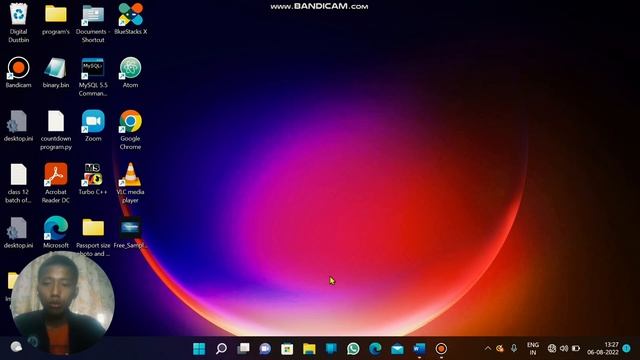Image resolution: width=640 pixels, height=360 pixels.
Task: Open the Windows Start menu
Action: 199,349
